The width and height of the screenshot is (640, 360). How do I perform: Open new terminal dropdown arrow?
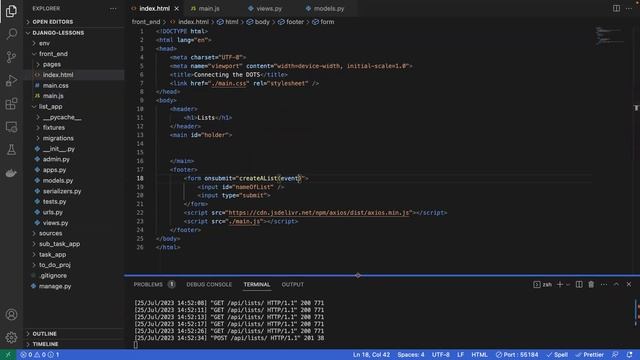point(568,284)
